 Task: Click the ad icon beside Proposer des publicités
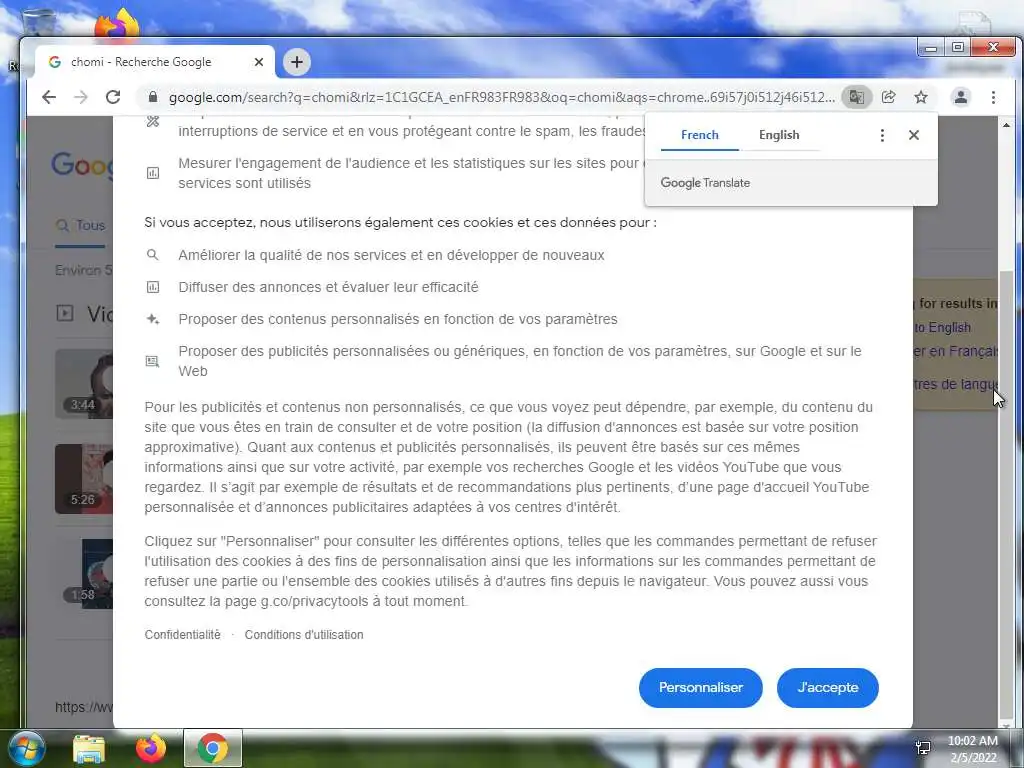tap(152, 361)
